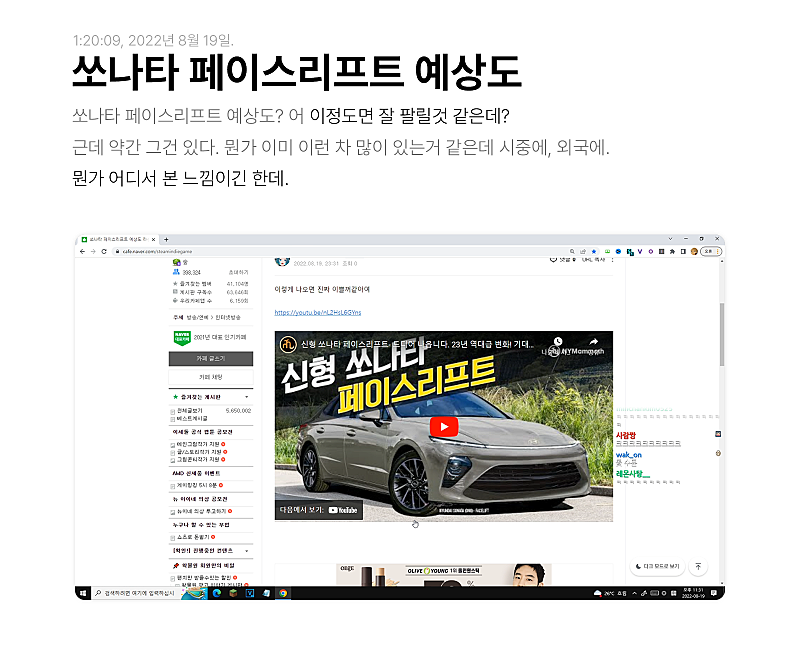
Task: Click the wak_on chat username
Action: point(629,455)
